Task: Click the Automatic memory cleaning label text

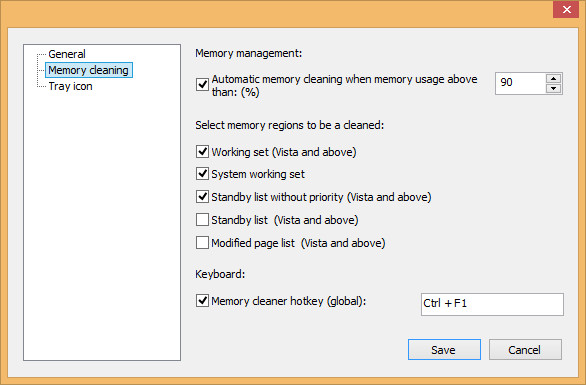Action: [x=344, y=86]
